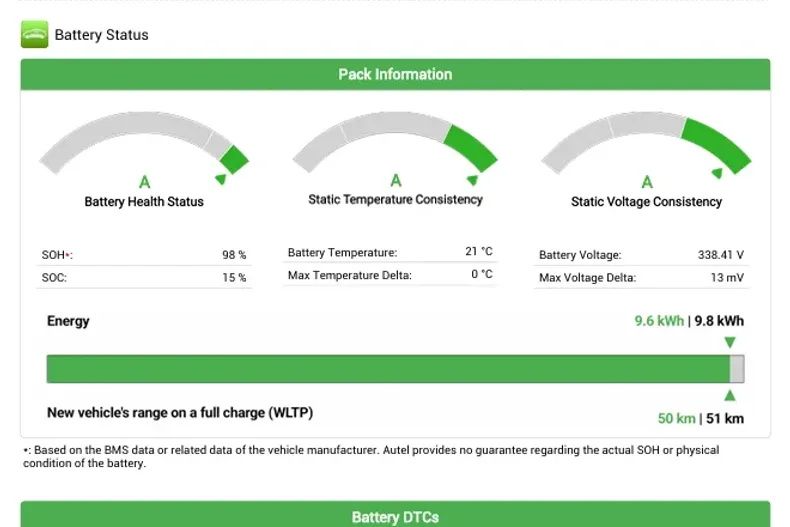790x527 pixels.
Task: Click the down-pointing marker above Energy bar
Action: pos(730,343)
